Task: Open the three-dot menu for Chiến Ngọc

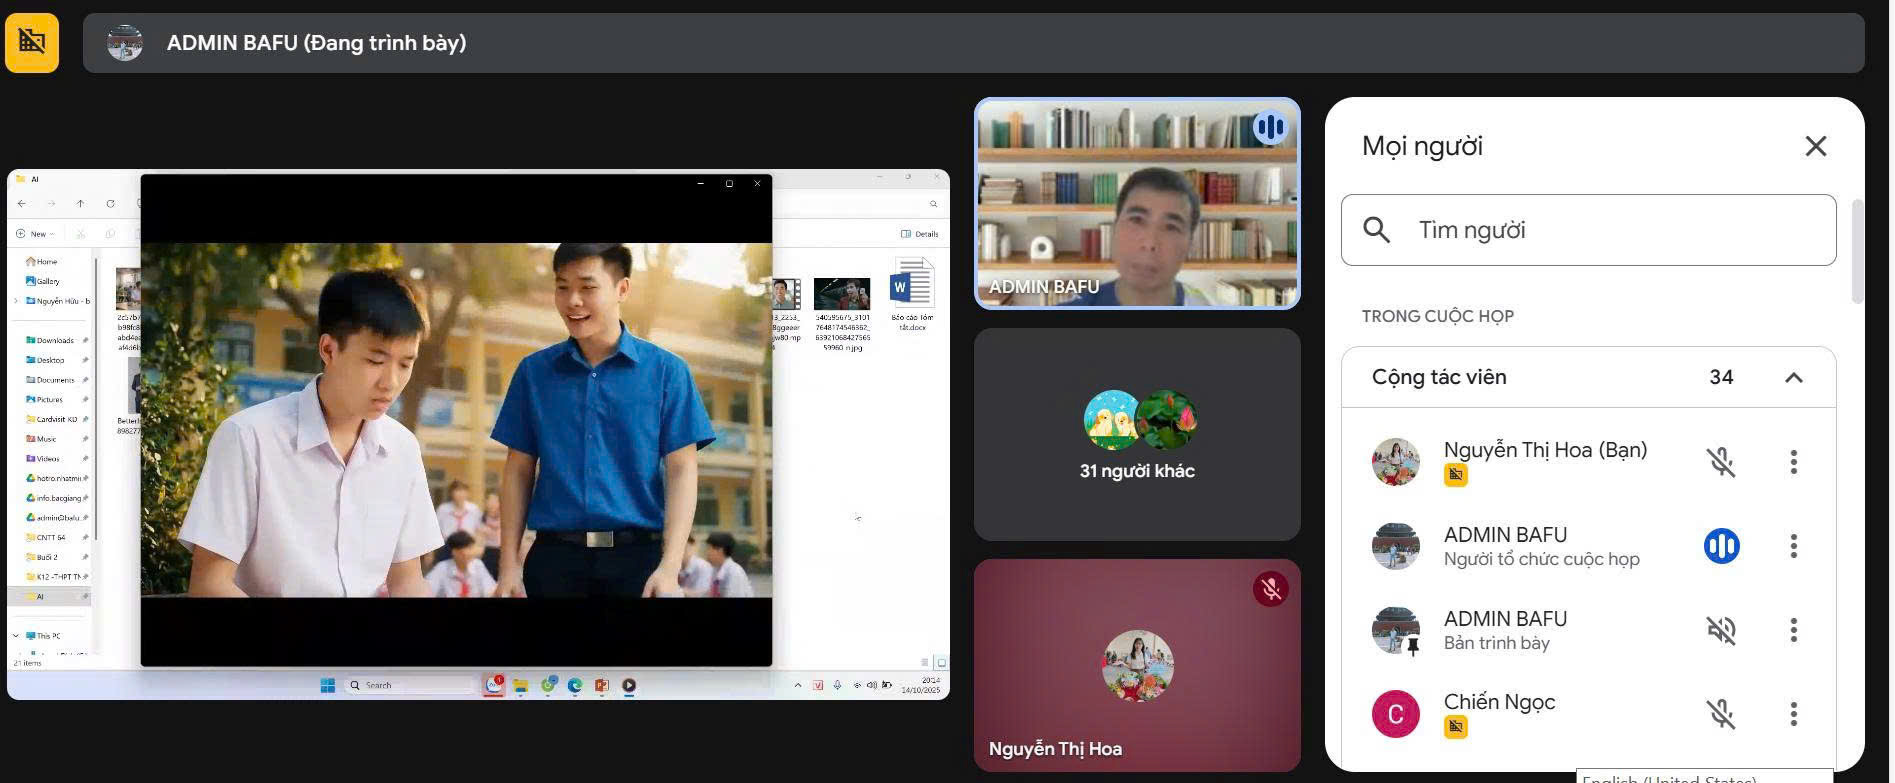Action: pyautogui.click(x=1793, y=714)
